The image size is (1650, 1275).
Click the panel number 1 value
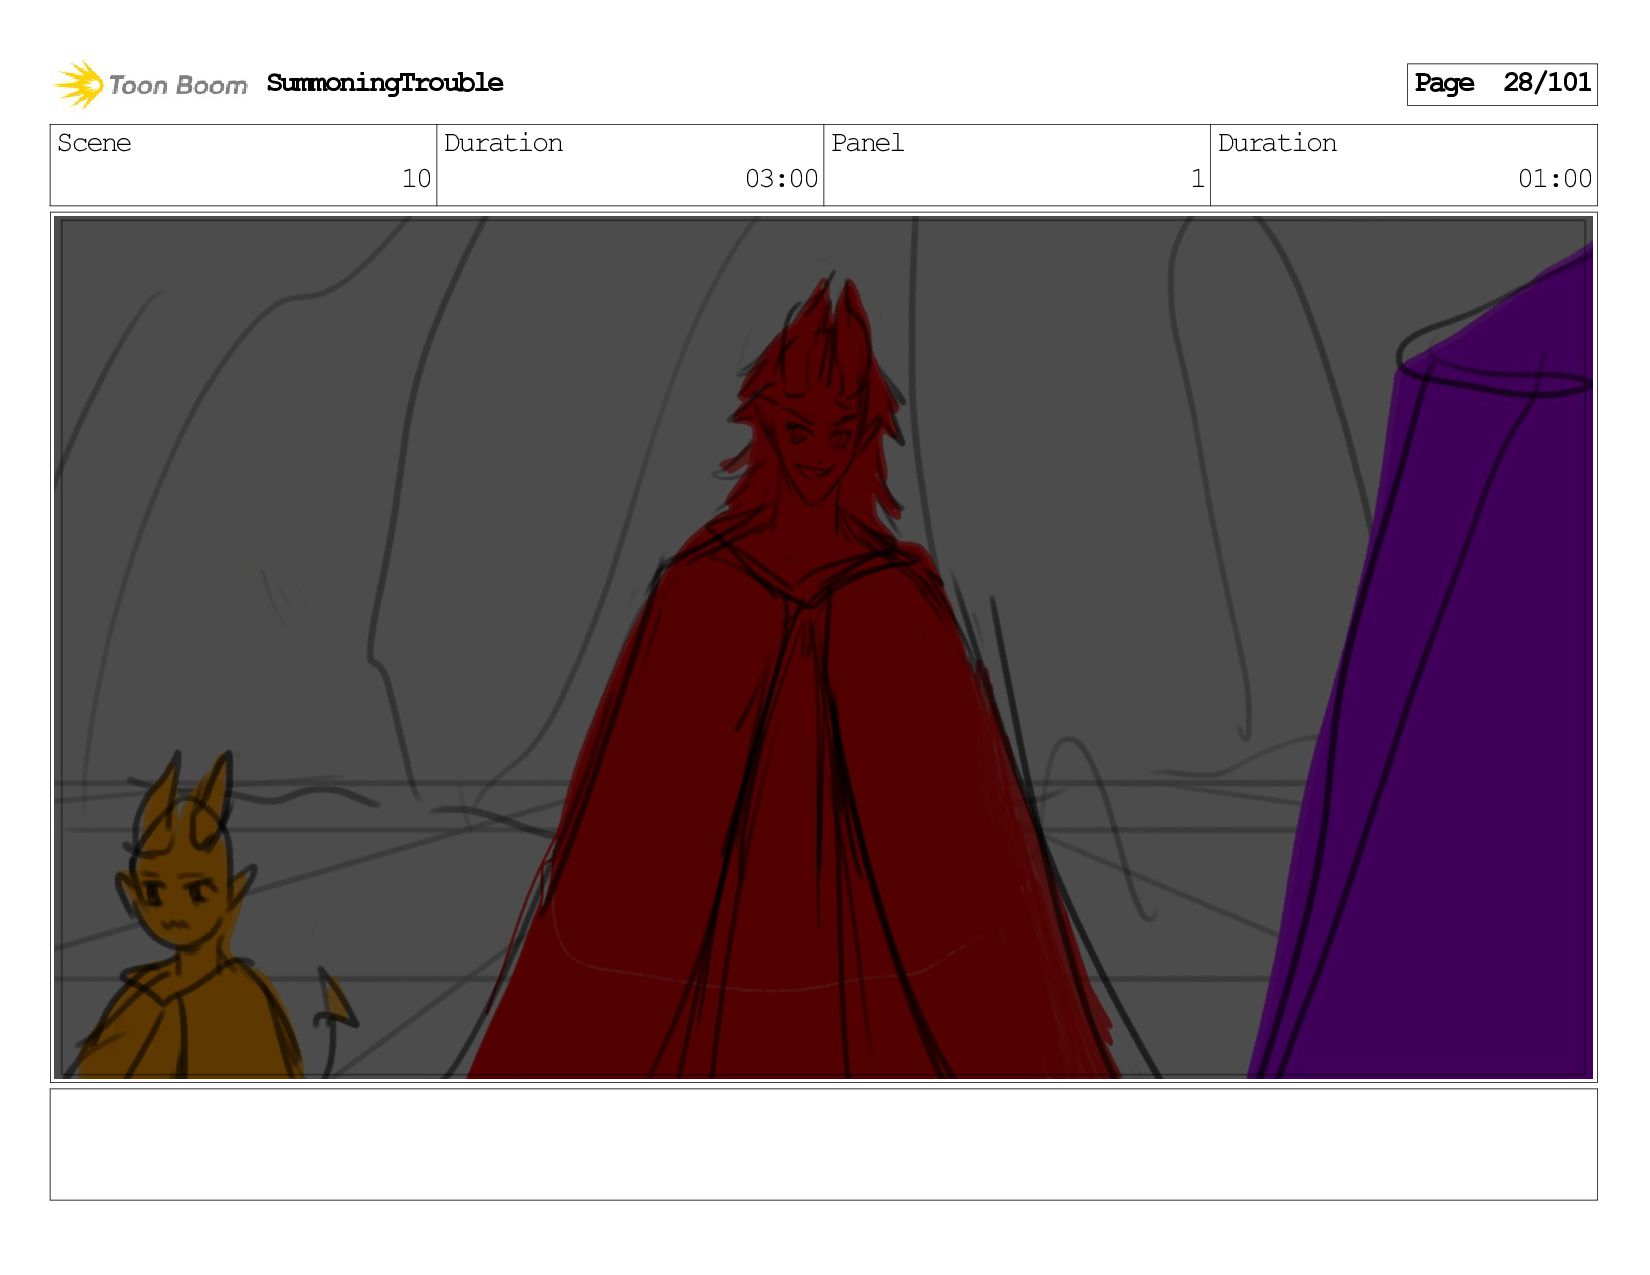click(x=1197, y=179)
